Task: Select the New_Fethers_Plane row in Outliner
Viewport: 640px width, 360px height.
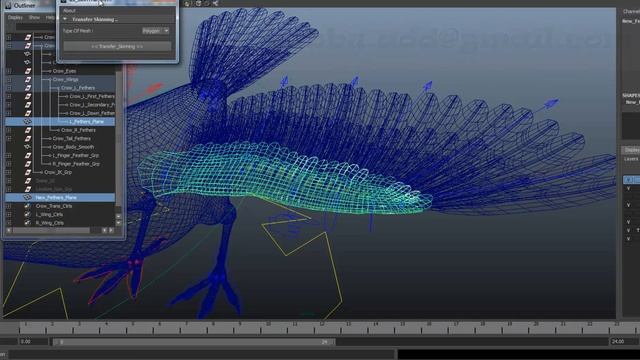Action: [60, 198]
